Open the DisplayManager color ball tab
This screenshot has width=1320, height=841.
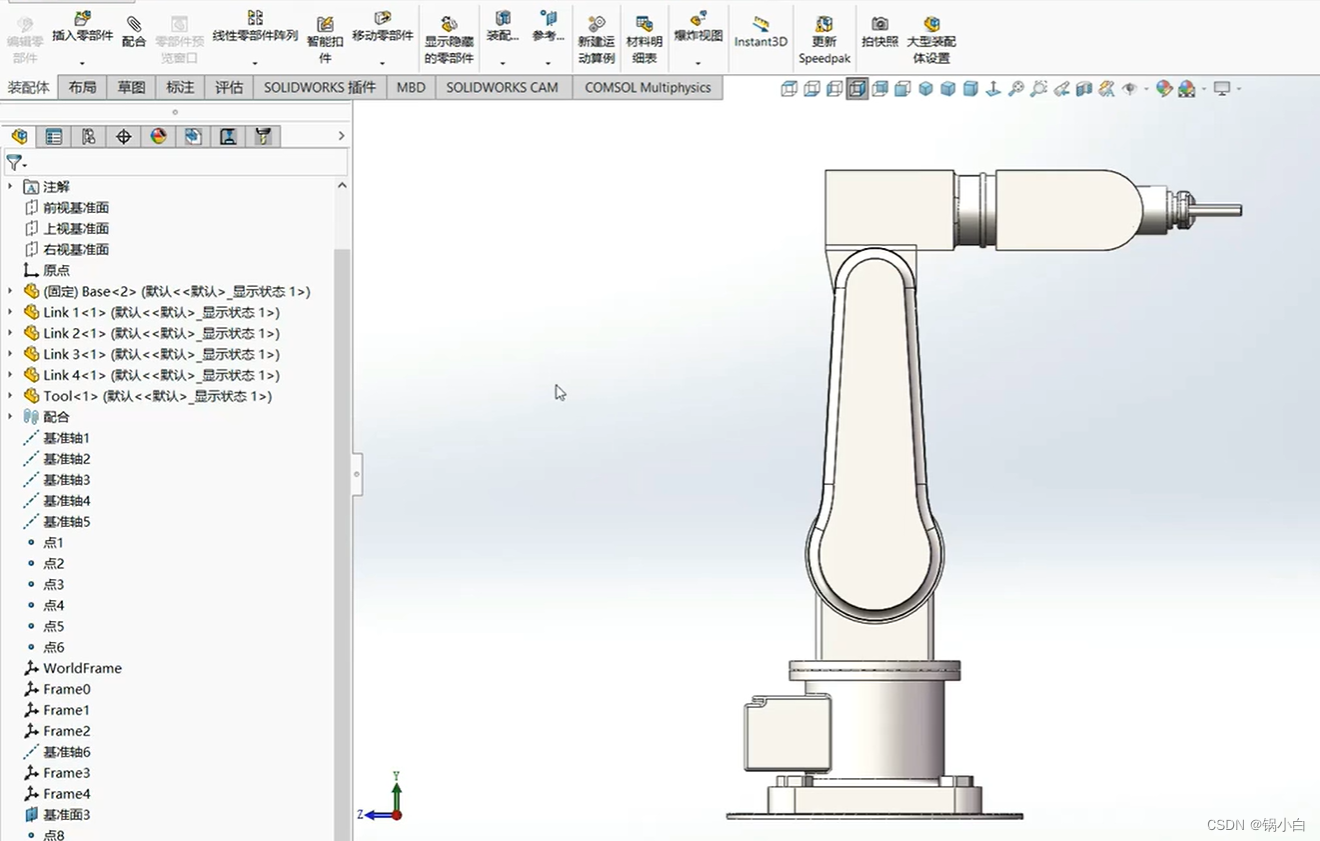click(158, 137)
